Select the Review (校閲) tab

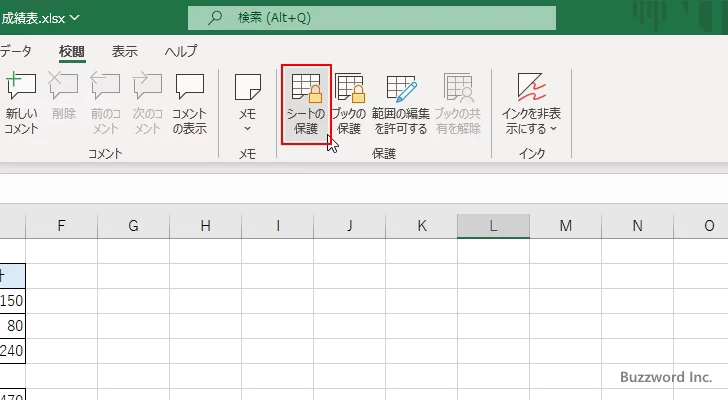tap(72, 51)
